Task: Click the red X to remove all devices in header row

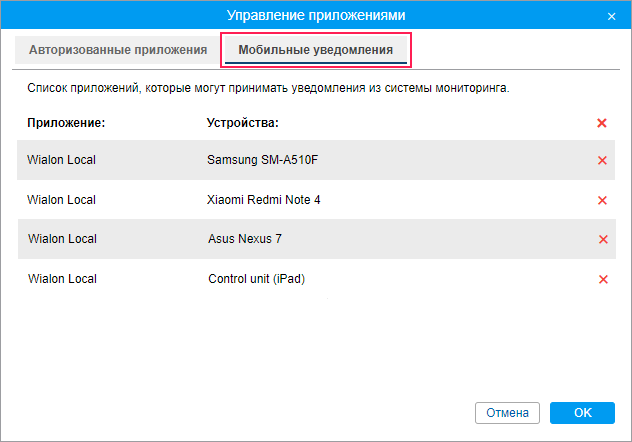Action: click(602, 123)
